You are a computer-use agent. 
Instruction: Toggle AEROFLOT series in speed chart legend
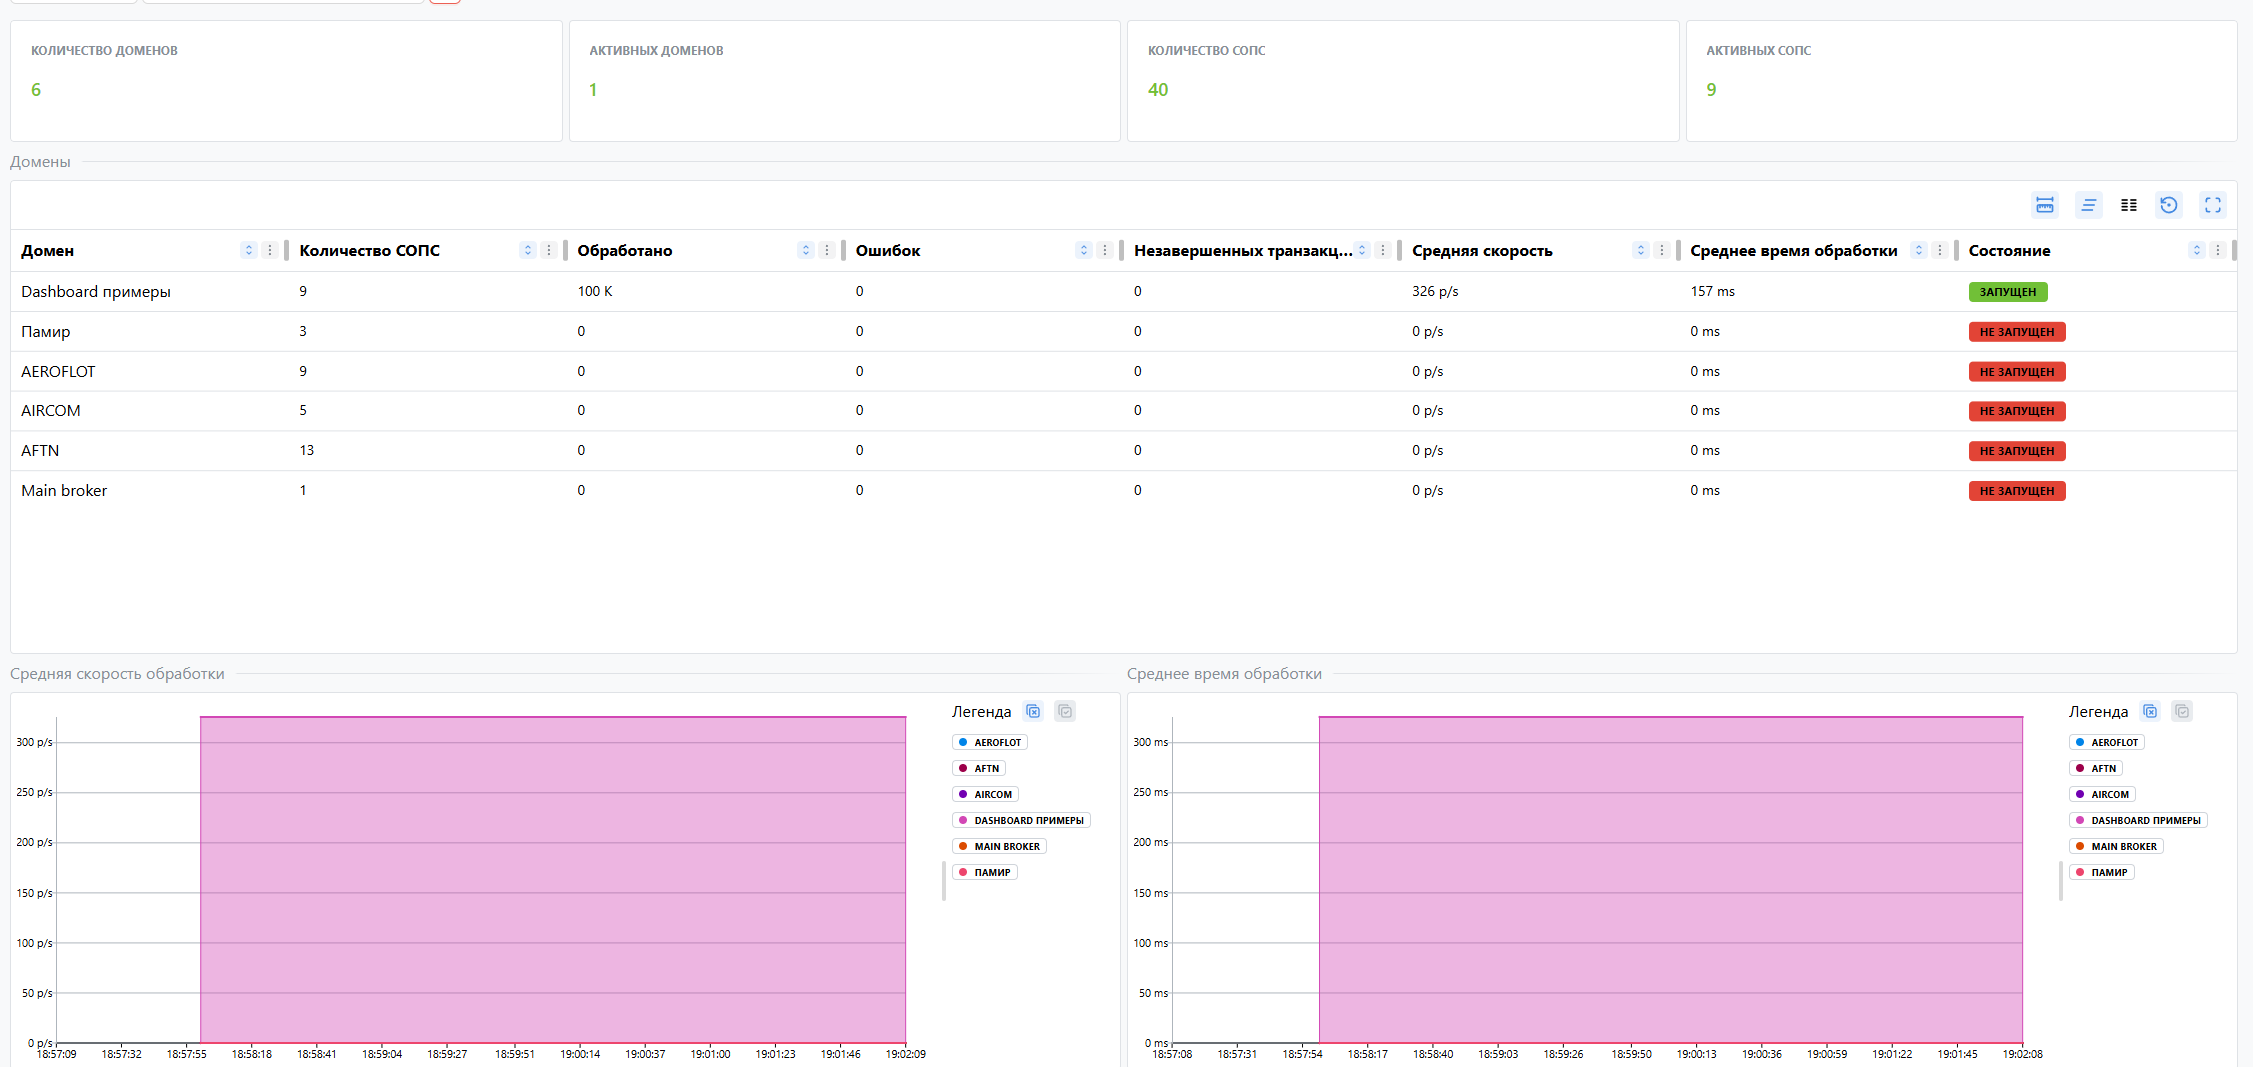[990, 742]
